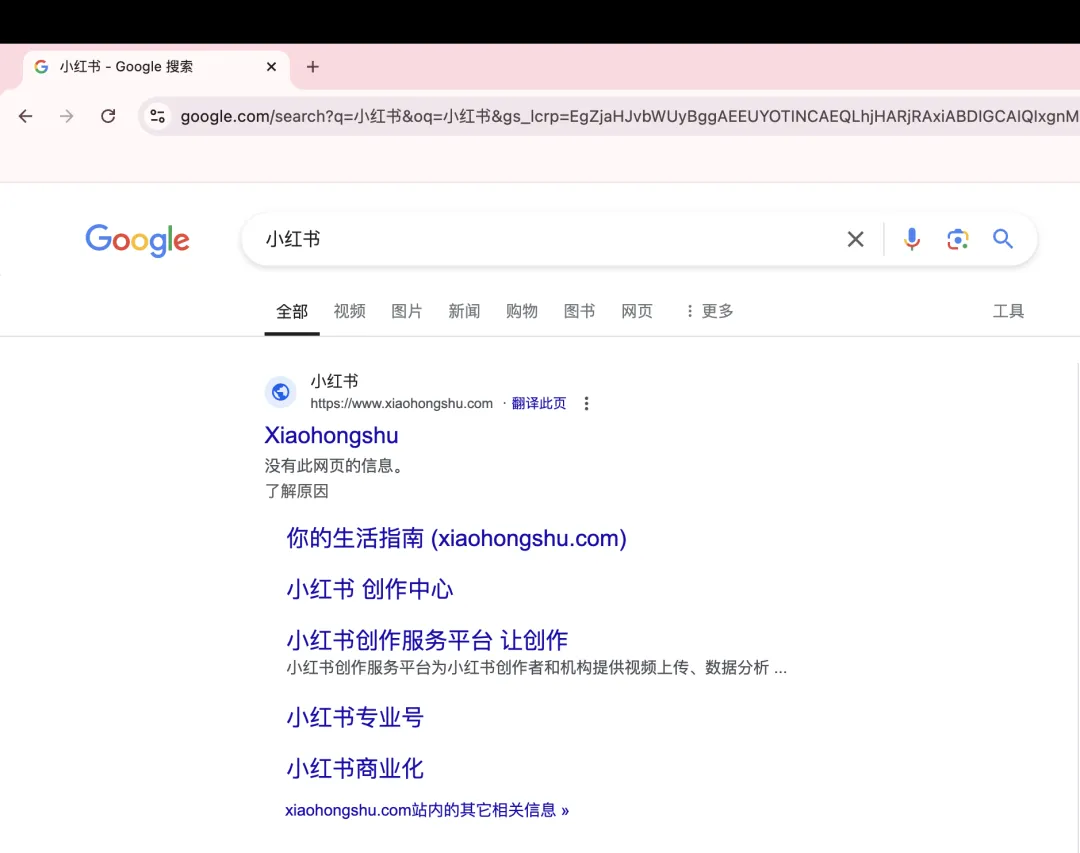Open the 小红书专业号 sitelink
This screenshot has width=1080, height=853.
coord(355,717)
